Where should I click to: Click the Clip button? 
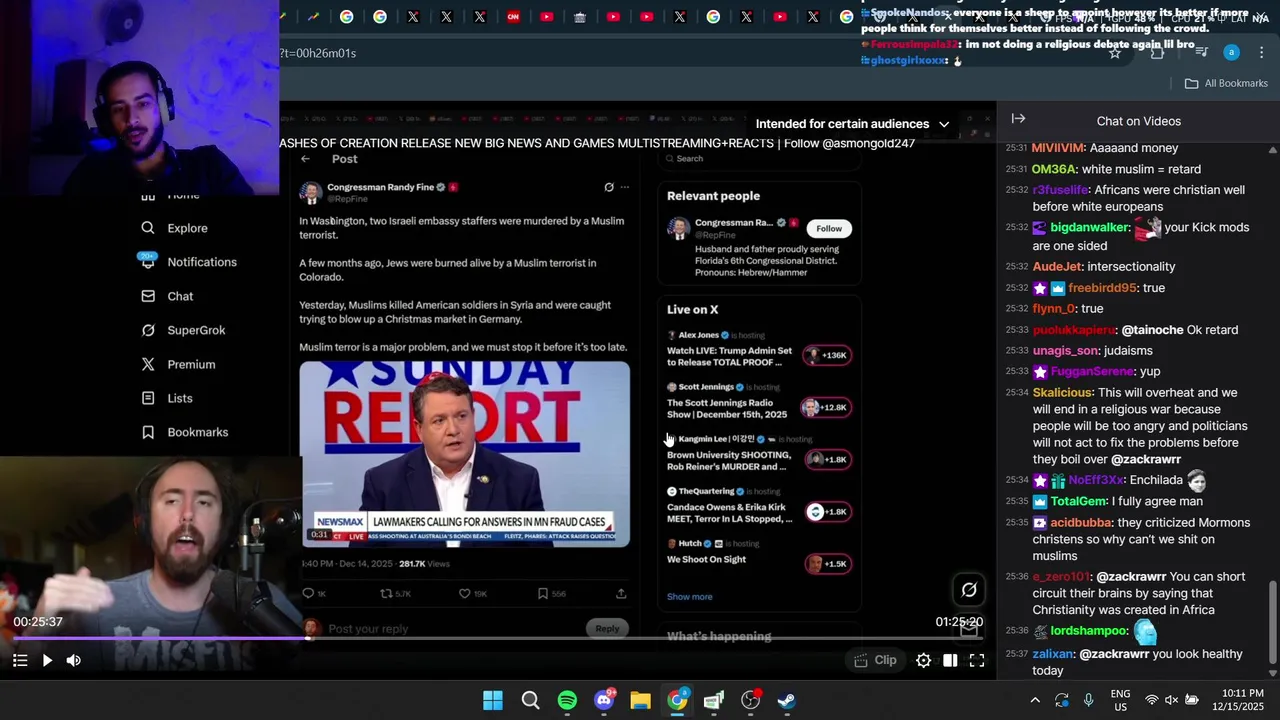pos(876,660)
